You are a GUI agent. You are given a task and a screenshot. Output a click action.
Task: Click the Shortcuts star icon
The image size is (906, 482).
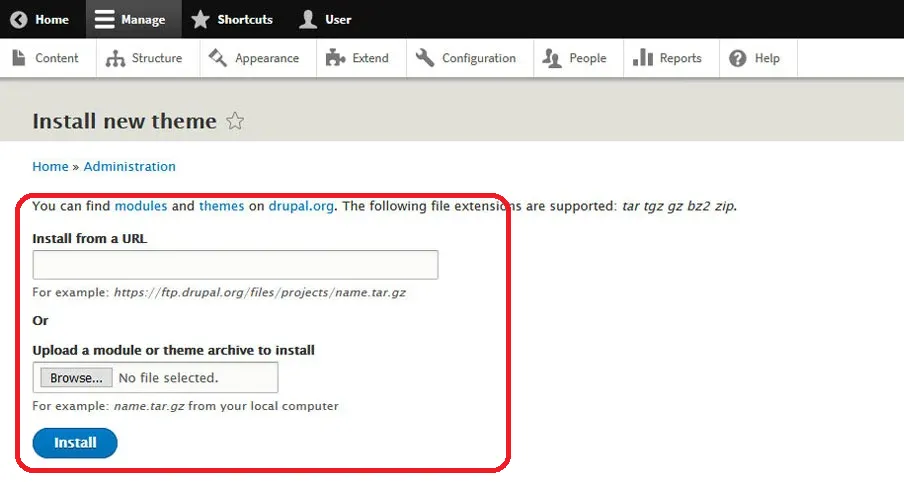click(200, 19)
